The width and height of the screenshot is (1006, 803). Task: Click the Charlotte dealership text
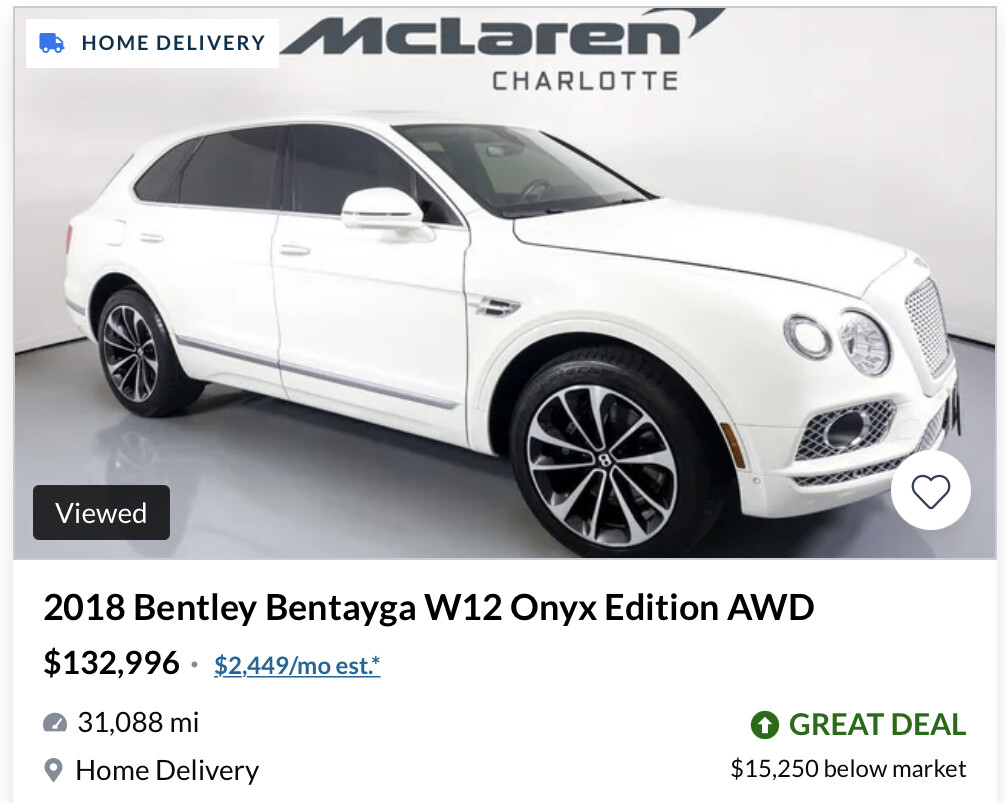point(584,81)
